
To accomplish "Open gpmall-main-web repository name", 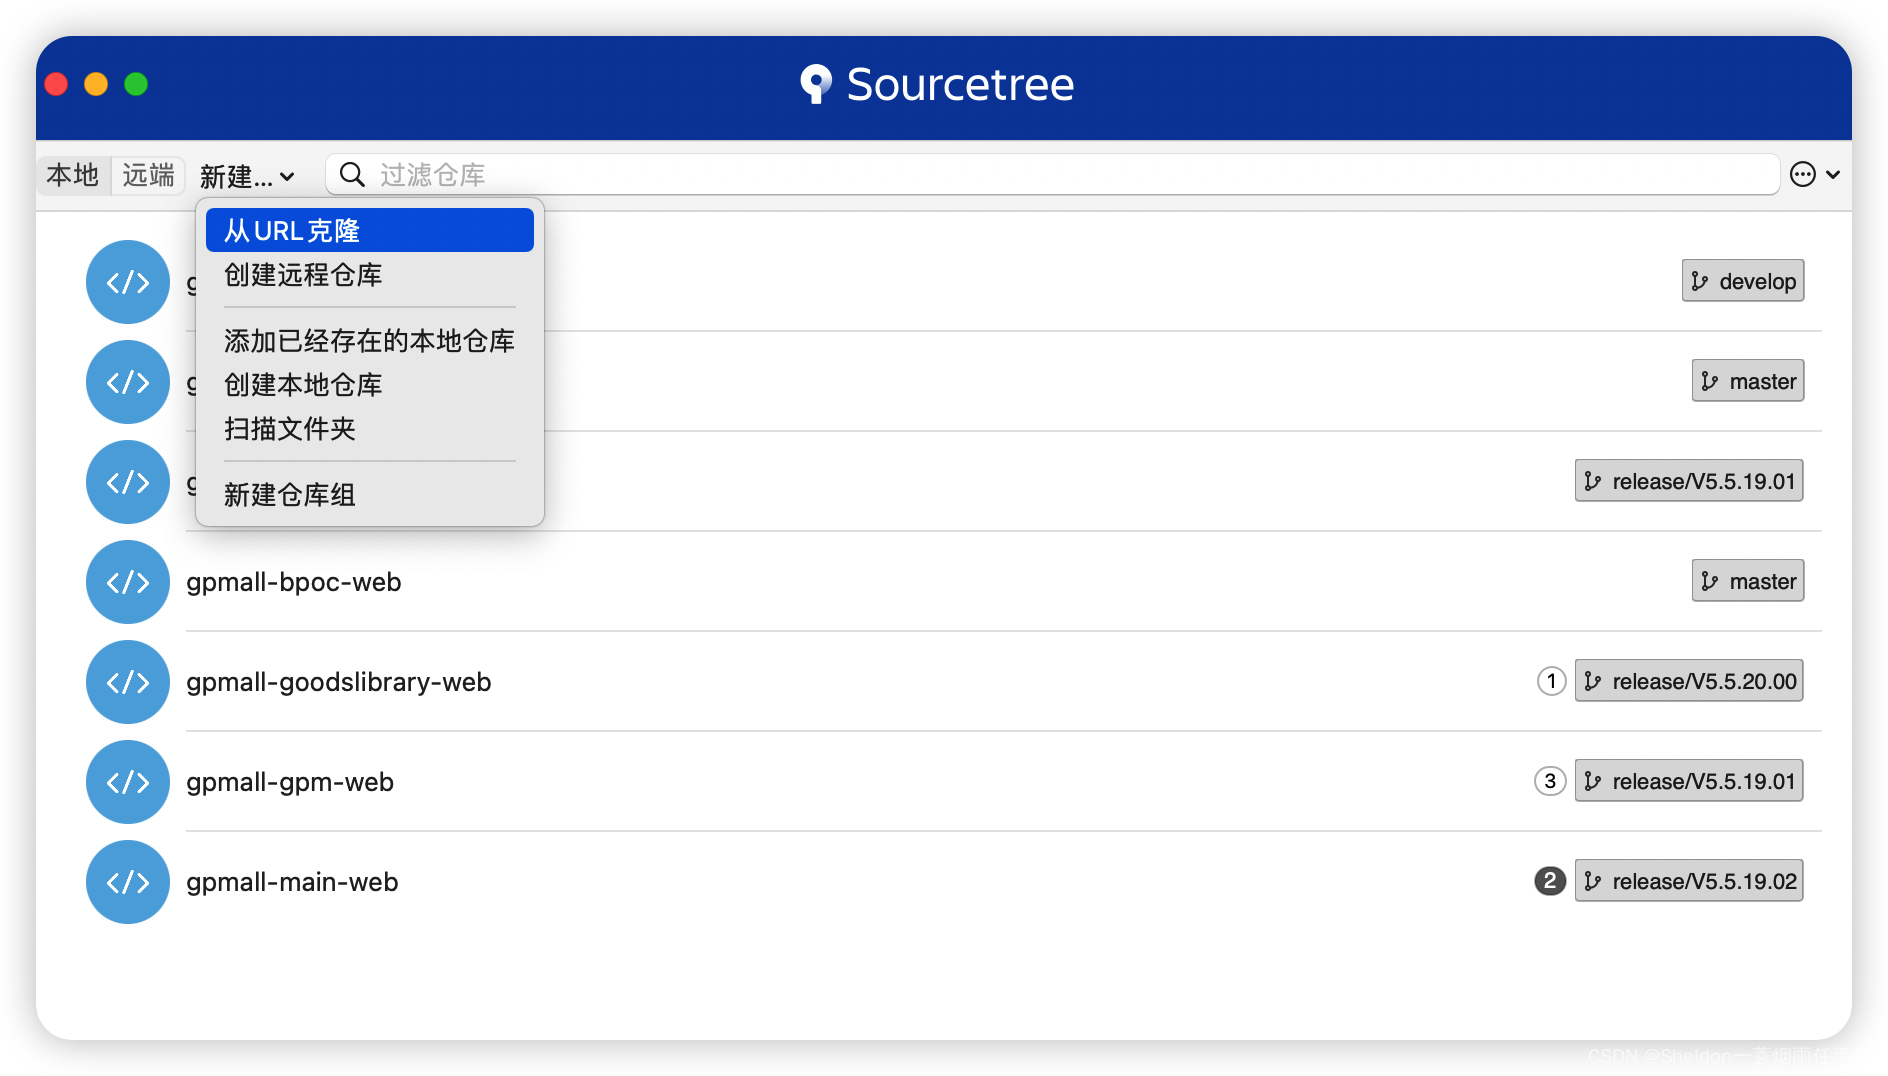I will click(292, 882).
